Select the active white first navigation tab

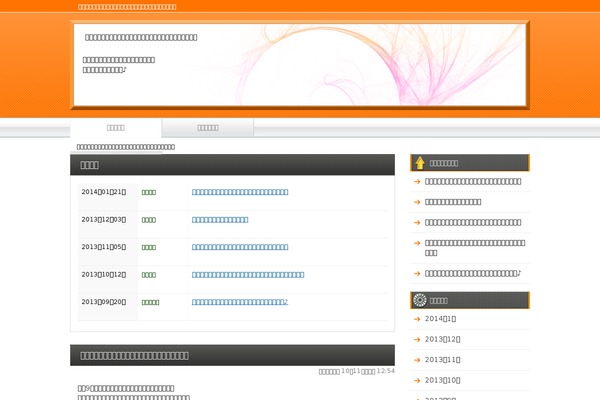point(116,128)
